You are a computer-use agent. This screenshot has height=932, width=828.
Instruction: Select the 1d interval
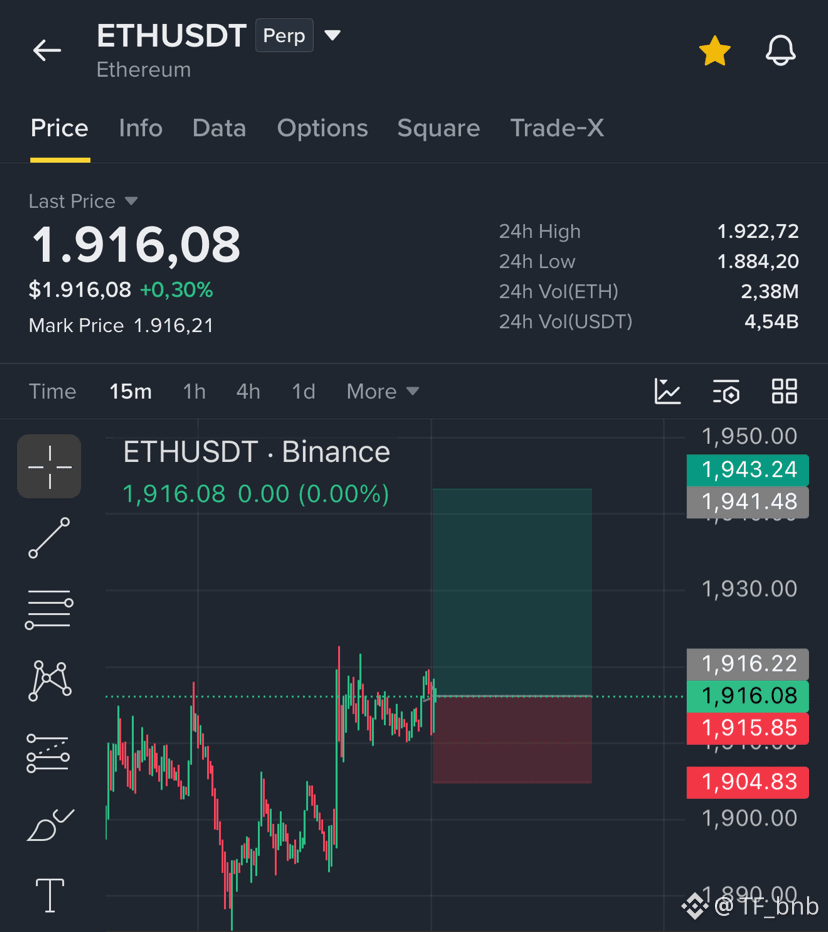pyautogui.click(x=303, y=392)
